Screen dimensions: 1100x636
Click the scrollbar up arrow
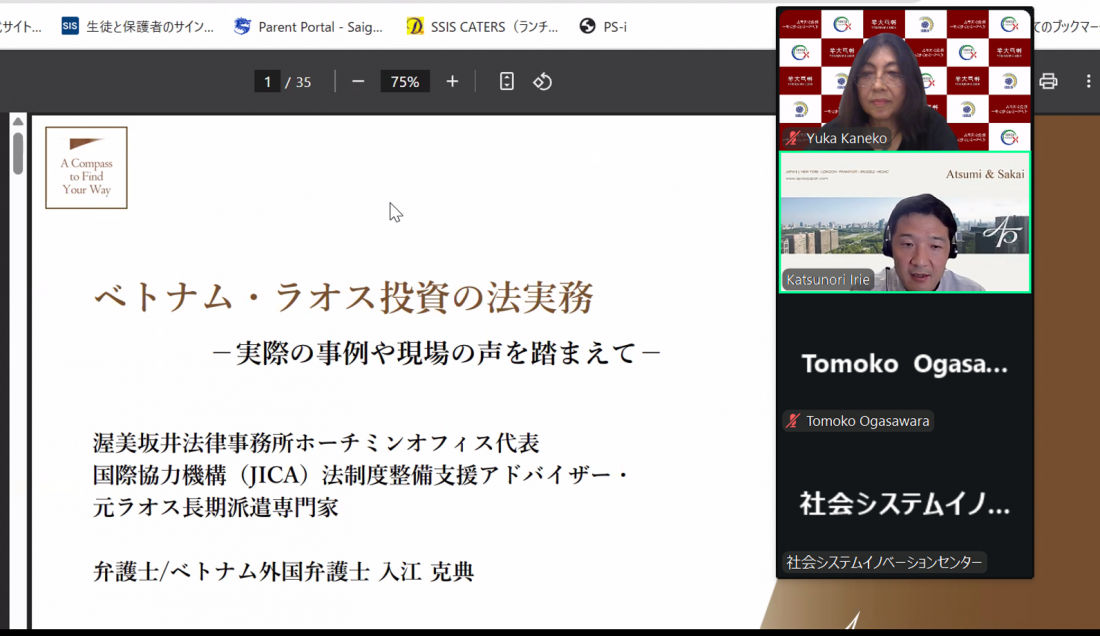[17, 122]
